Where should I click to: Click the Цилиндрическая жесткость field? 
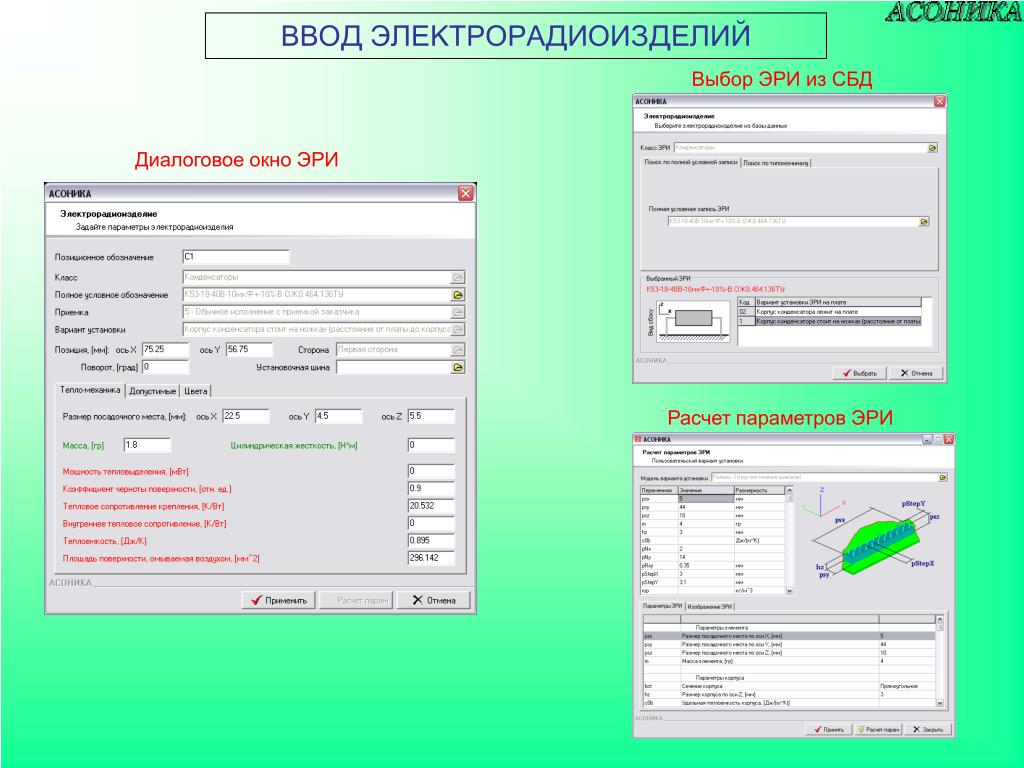431,445
